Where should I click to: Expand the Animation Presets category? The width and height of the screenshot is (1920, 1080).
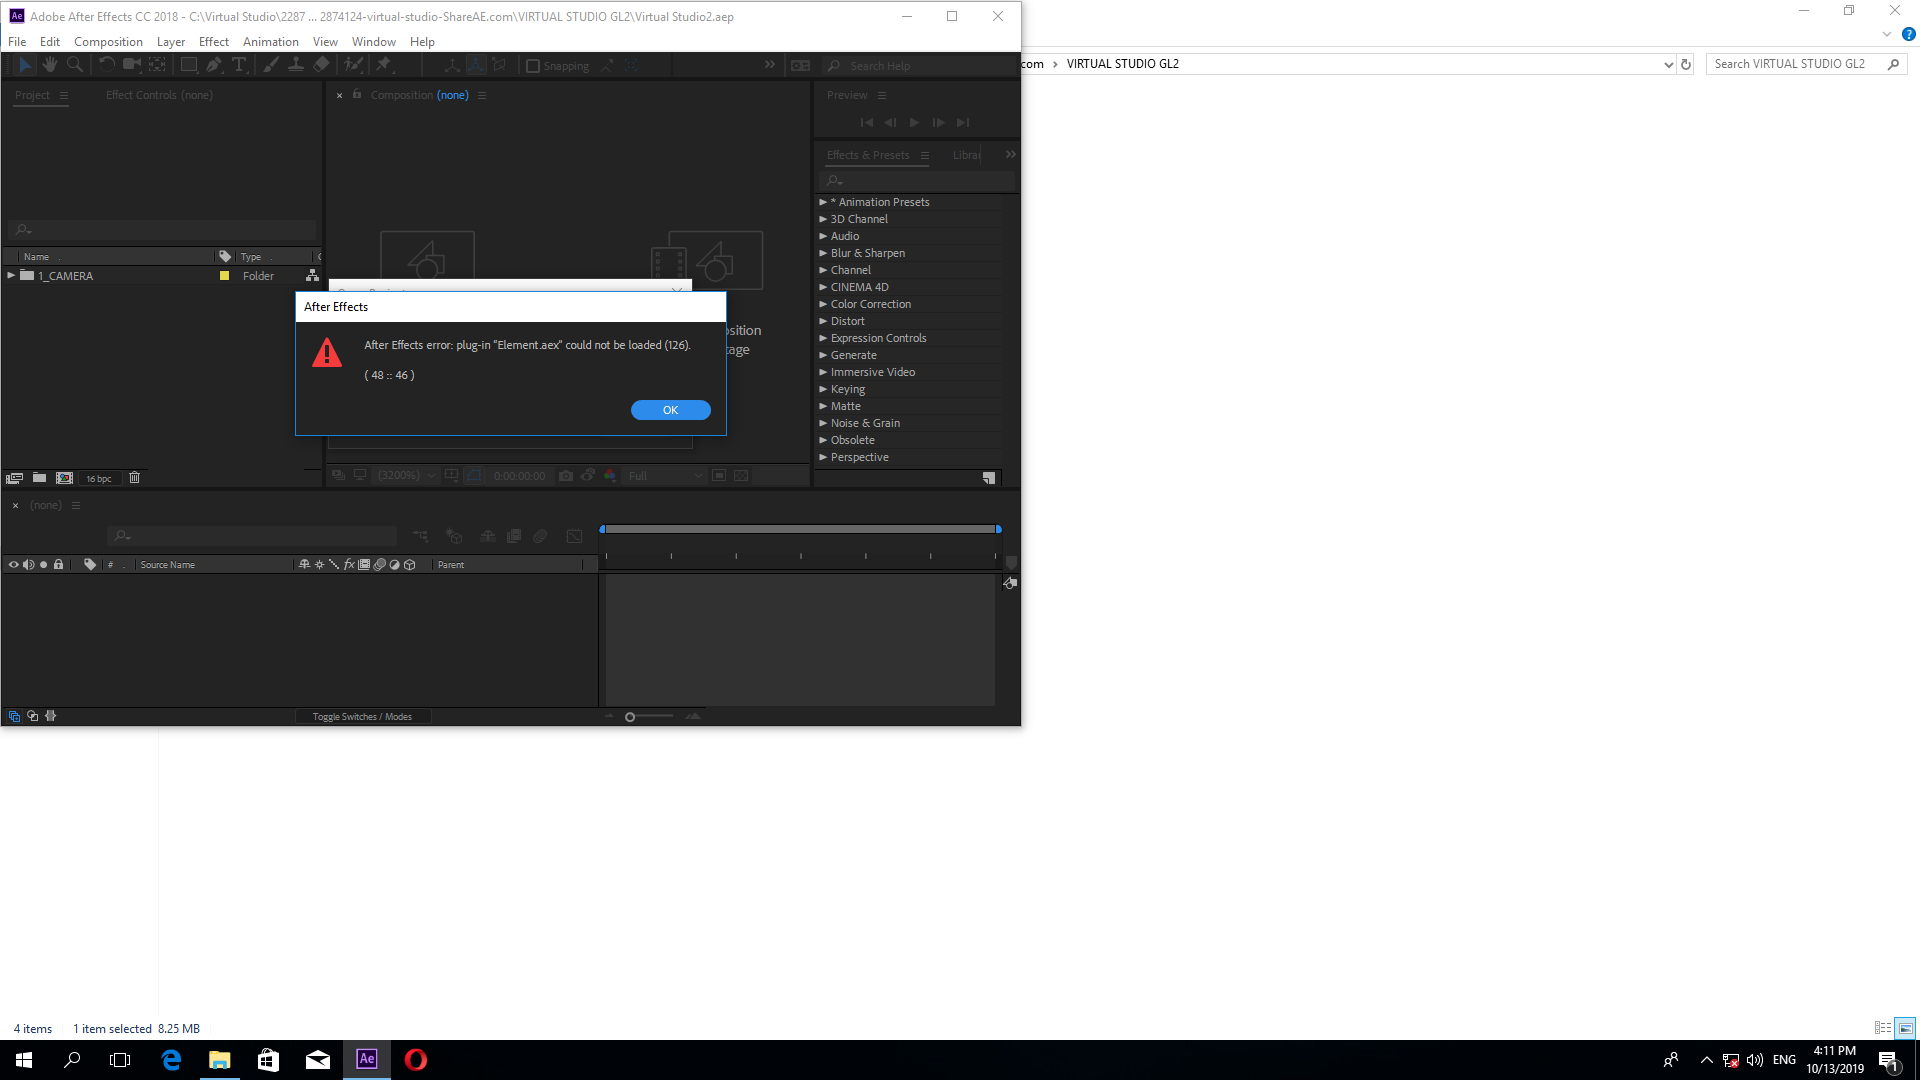[x=824, y=202]
